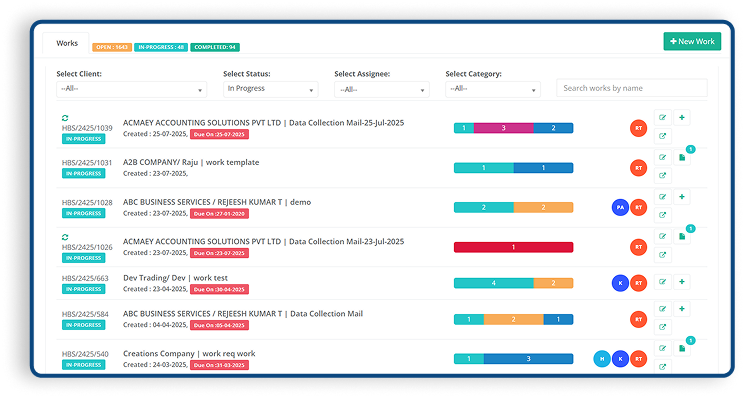Click red progress bar on HBS/2425/1026 row
The image size is (745, 398).
pos(514,247)
